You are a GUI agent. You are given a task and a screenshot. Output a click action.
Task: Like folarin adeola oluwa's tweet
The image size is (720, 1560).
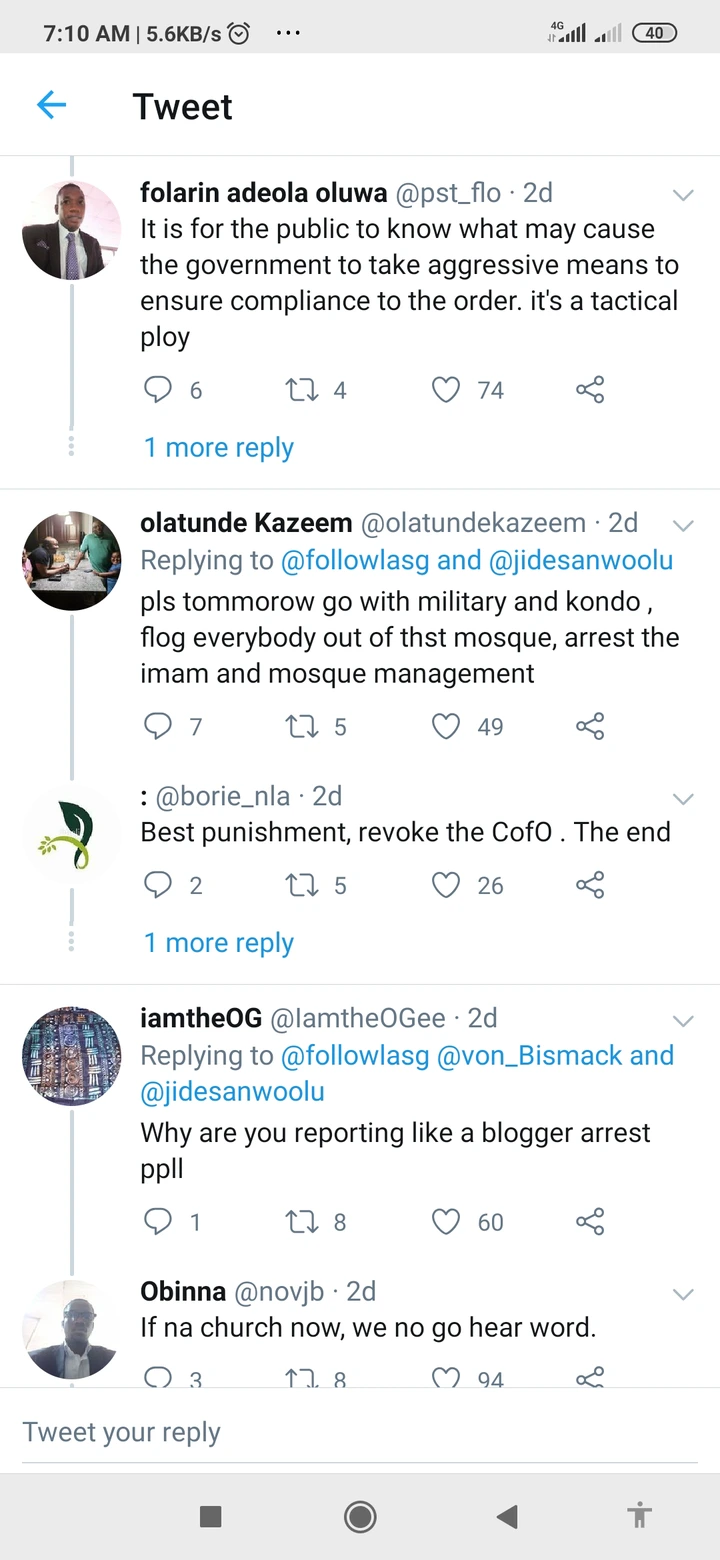pyautogui.click(x=446, y=389)
